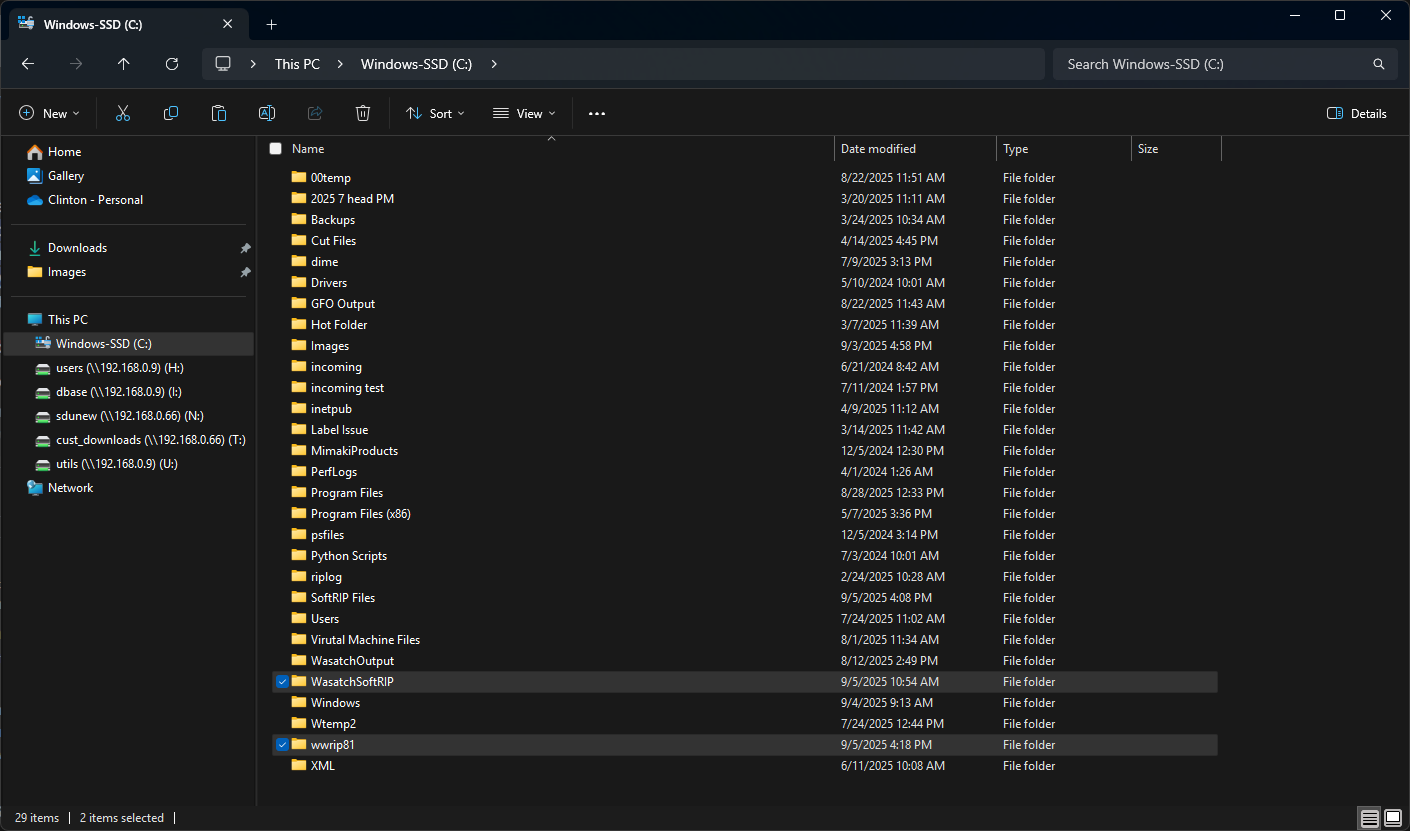Click the Copy icon in toolbar
Viewport: 1410px width, 831px height.
pyautogui.click(x=171, y=114)
